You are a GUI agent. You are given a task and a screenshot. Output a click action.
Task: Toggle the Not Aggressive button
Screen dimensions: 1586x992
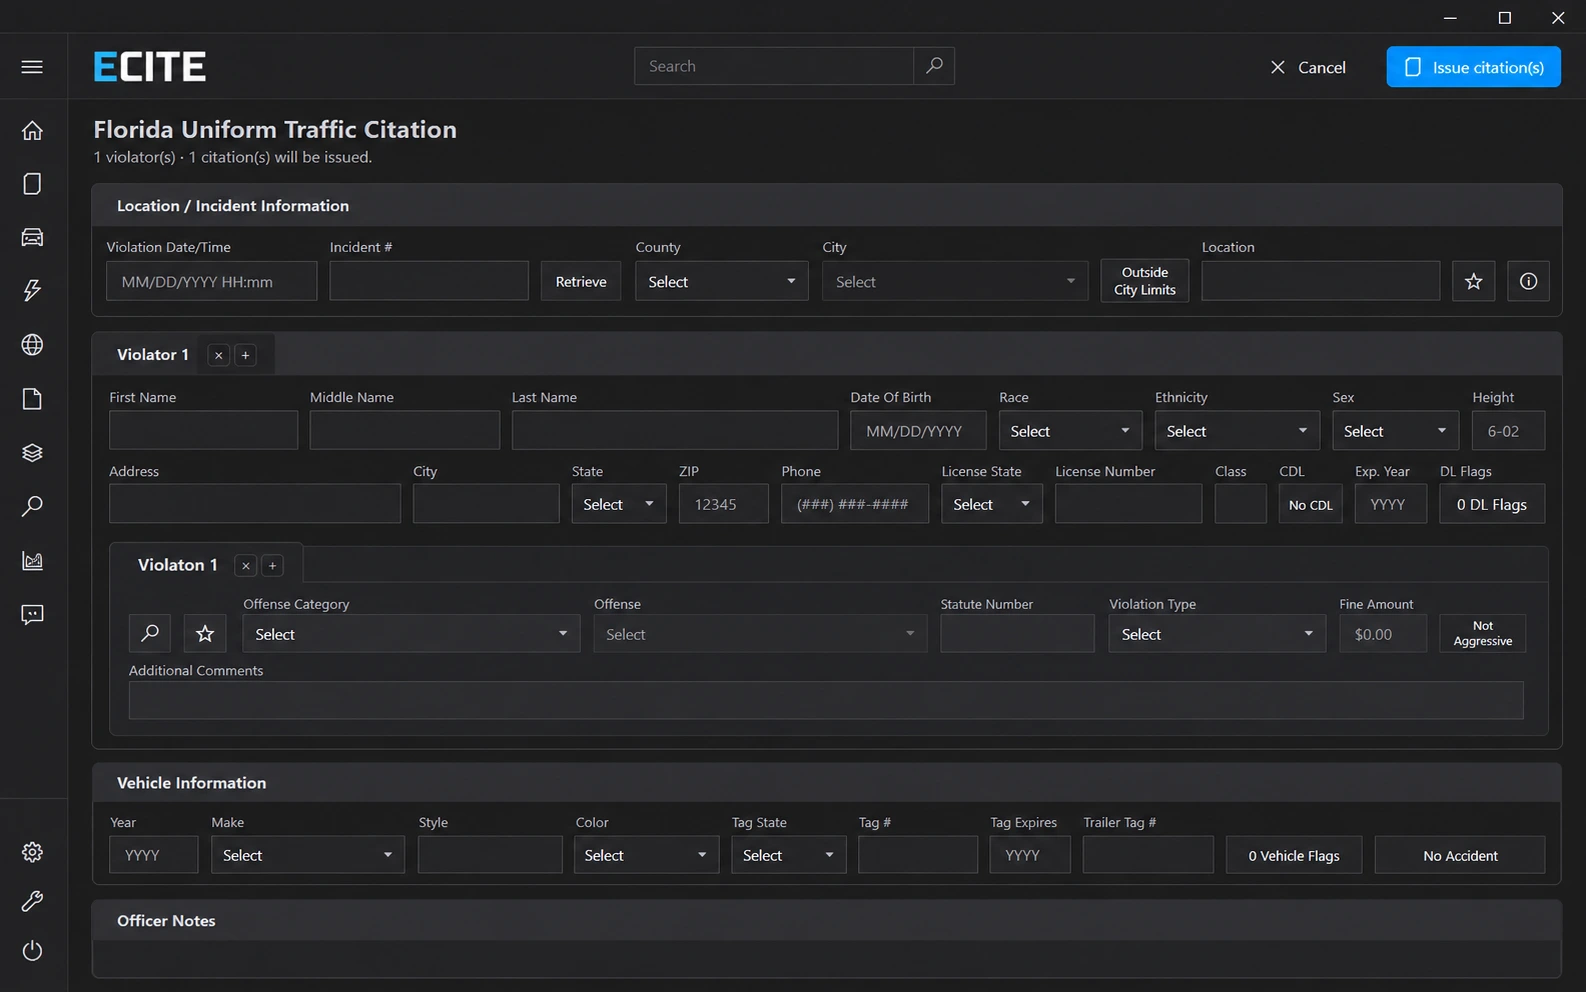(1483, 634)
